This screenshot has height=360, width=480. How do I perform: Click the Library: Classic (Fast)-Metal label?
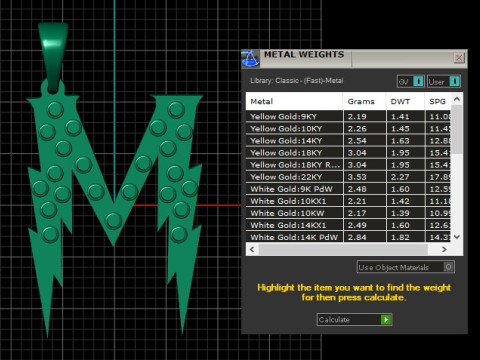tap(296, 81)
